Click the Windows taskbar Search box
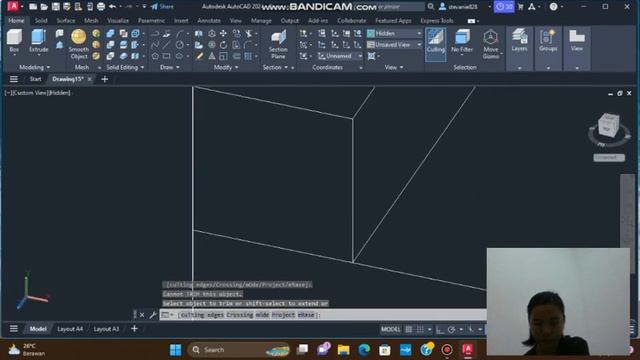 239,350
